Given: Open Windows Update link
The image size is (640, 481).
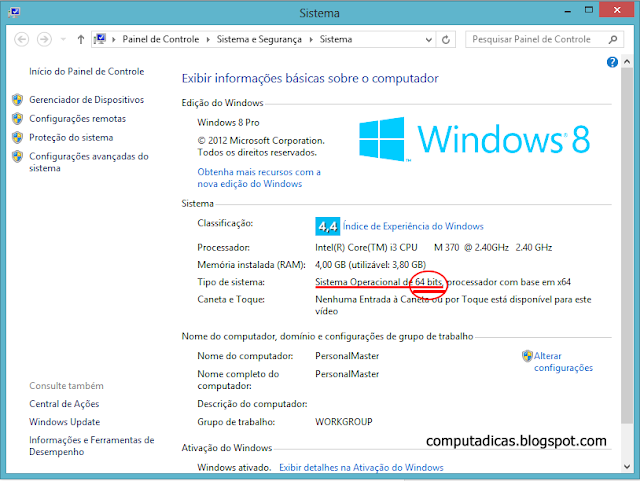Looking at the screenshot, I should click(x=64, y=422).
